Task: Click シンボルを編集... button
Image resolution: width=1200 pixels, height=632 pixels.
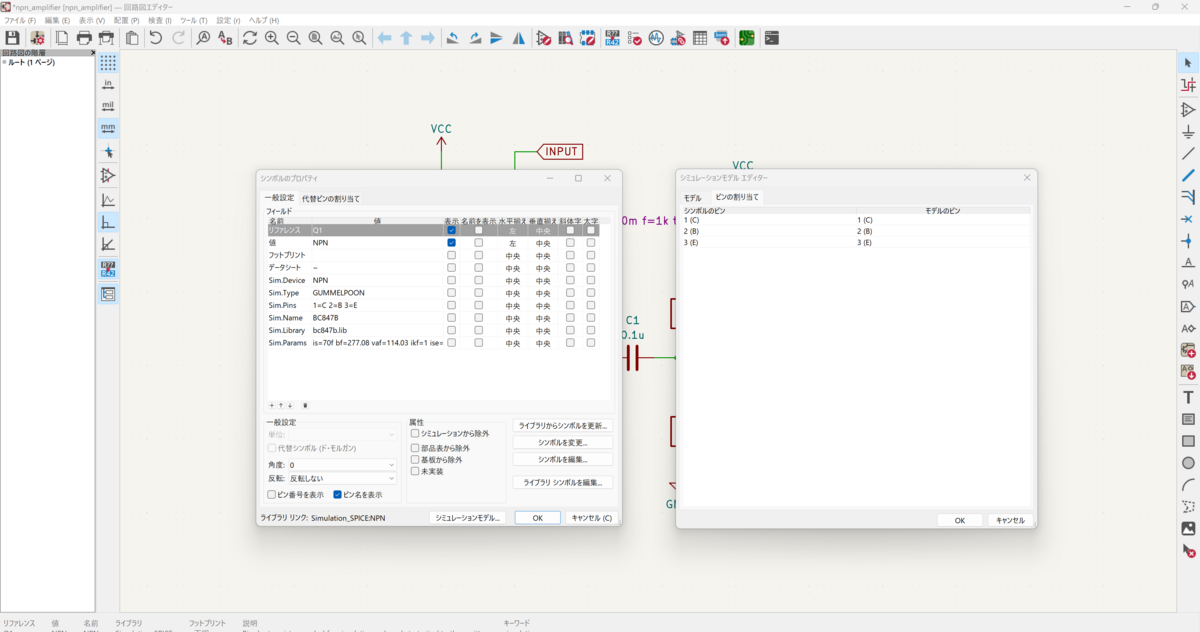Action: (562, 459)
